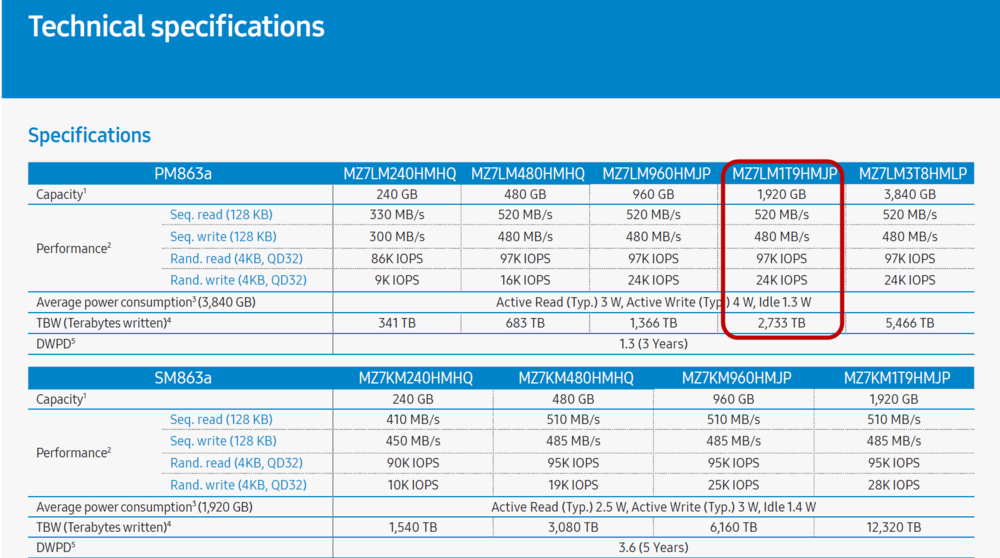
Task: Select the MZ7KM1T9HMJP column header
Action: click(897, 378)
